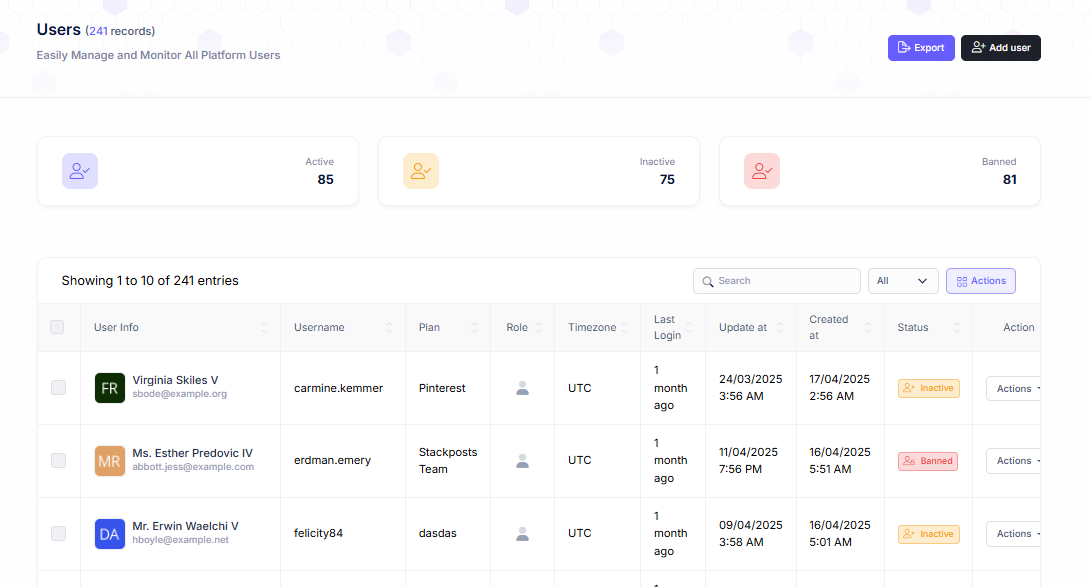Click the name Virginia Skiles V
Image resolution: width=1091 pixels, height=587 pixels.
click(x=175, y=380)
